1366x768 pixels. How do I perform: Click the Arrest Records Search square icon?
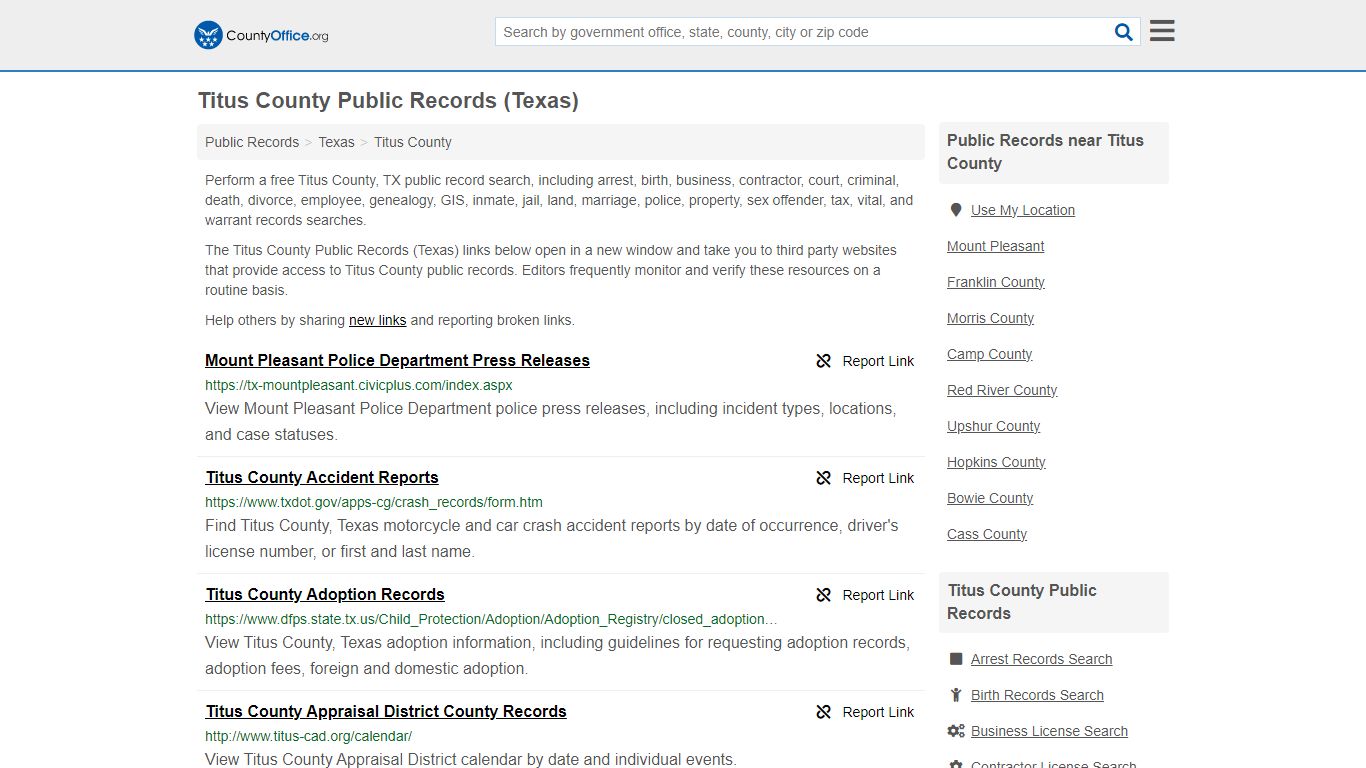pyautogui.click(x=956, y=659)
